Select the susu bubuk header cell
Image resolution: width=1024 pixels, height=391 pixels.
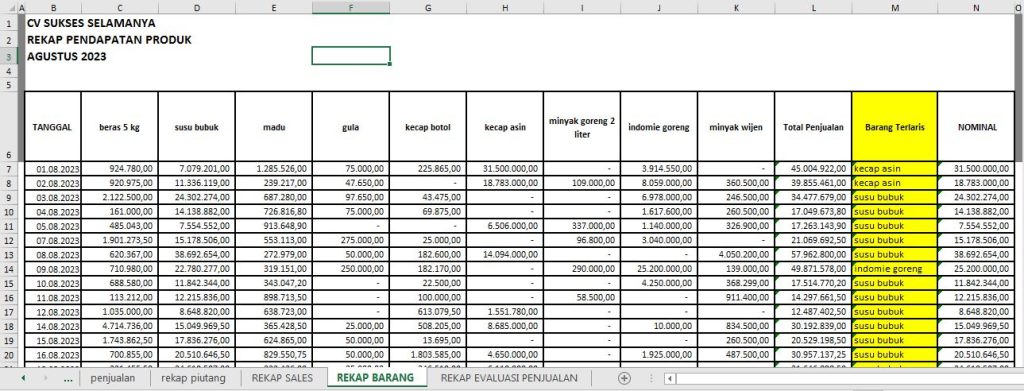click(197, 127)
